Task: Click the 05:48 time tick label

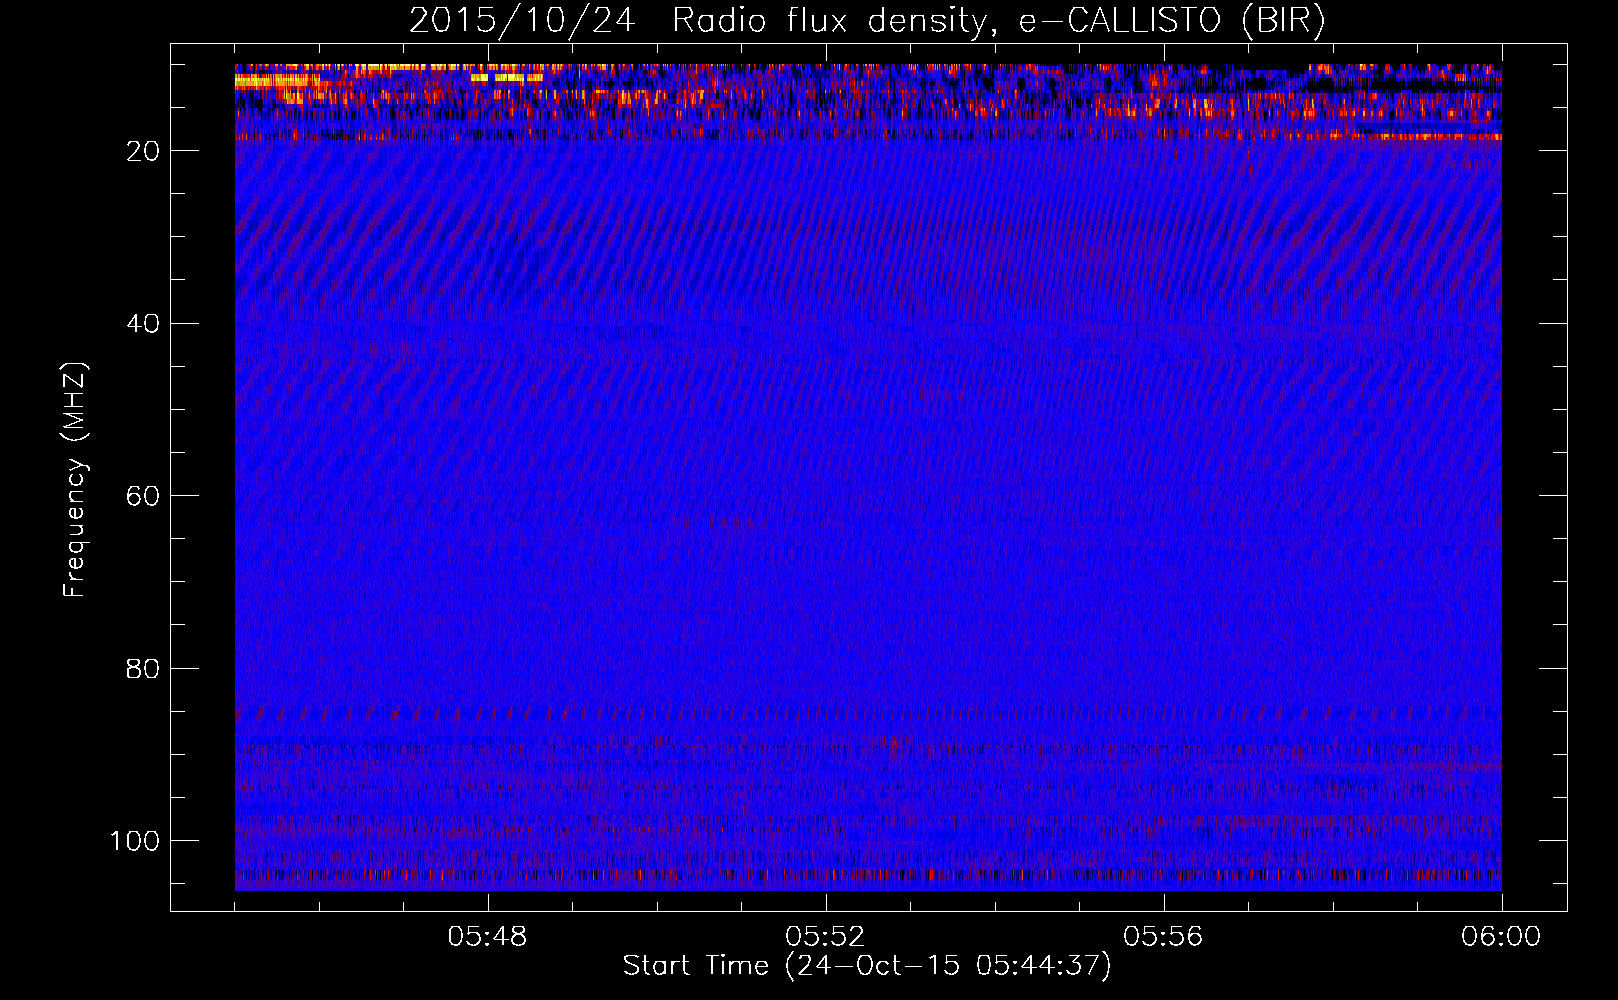Action: [488, 937]
